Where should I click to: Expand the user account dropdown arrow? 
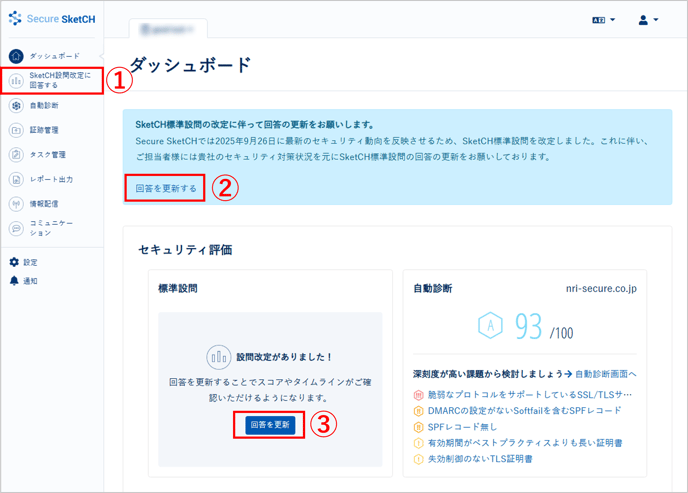[x=656, y=20]
